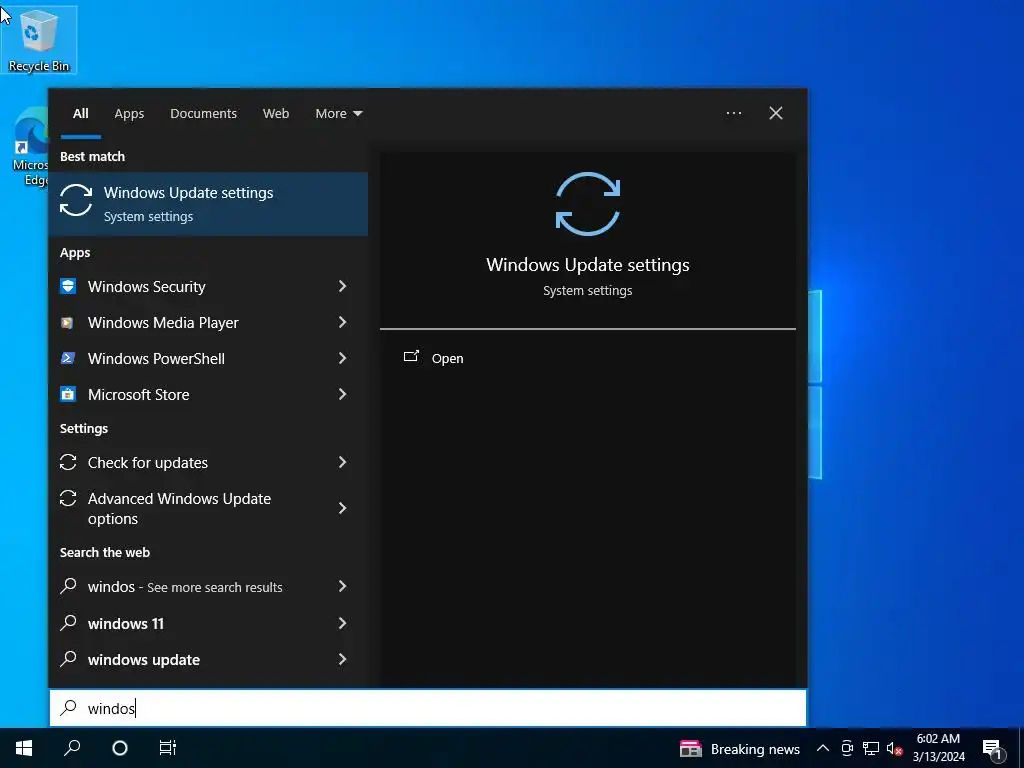The width and height of the screenshot is (1024, 768).
Task: See more search results for windos
Action: 185,587
